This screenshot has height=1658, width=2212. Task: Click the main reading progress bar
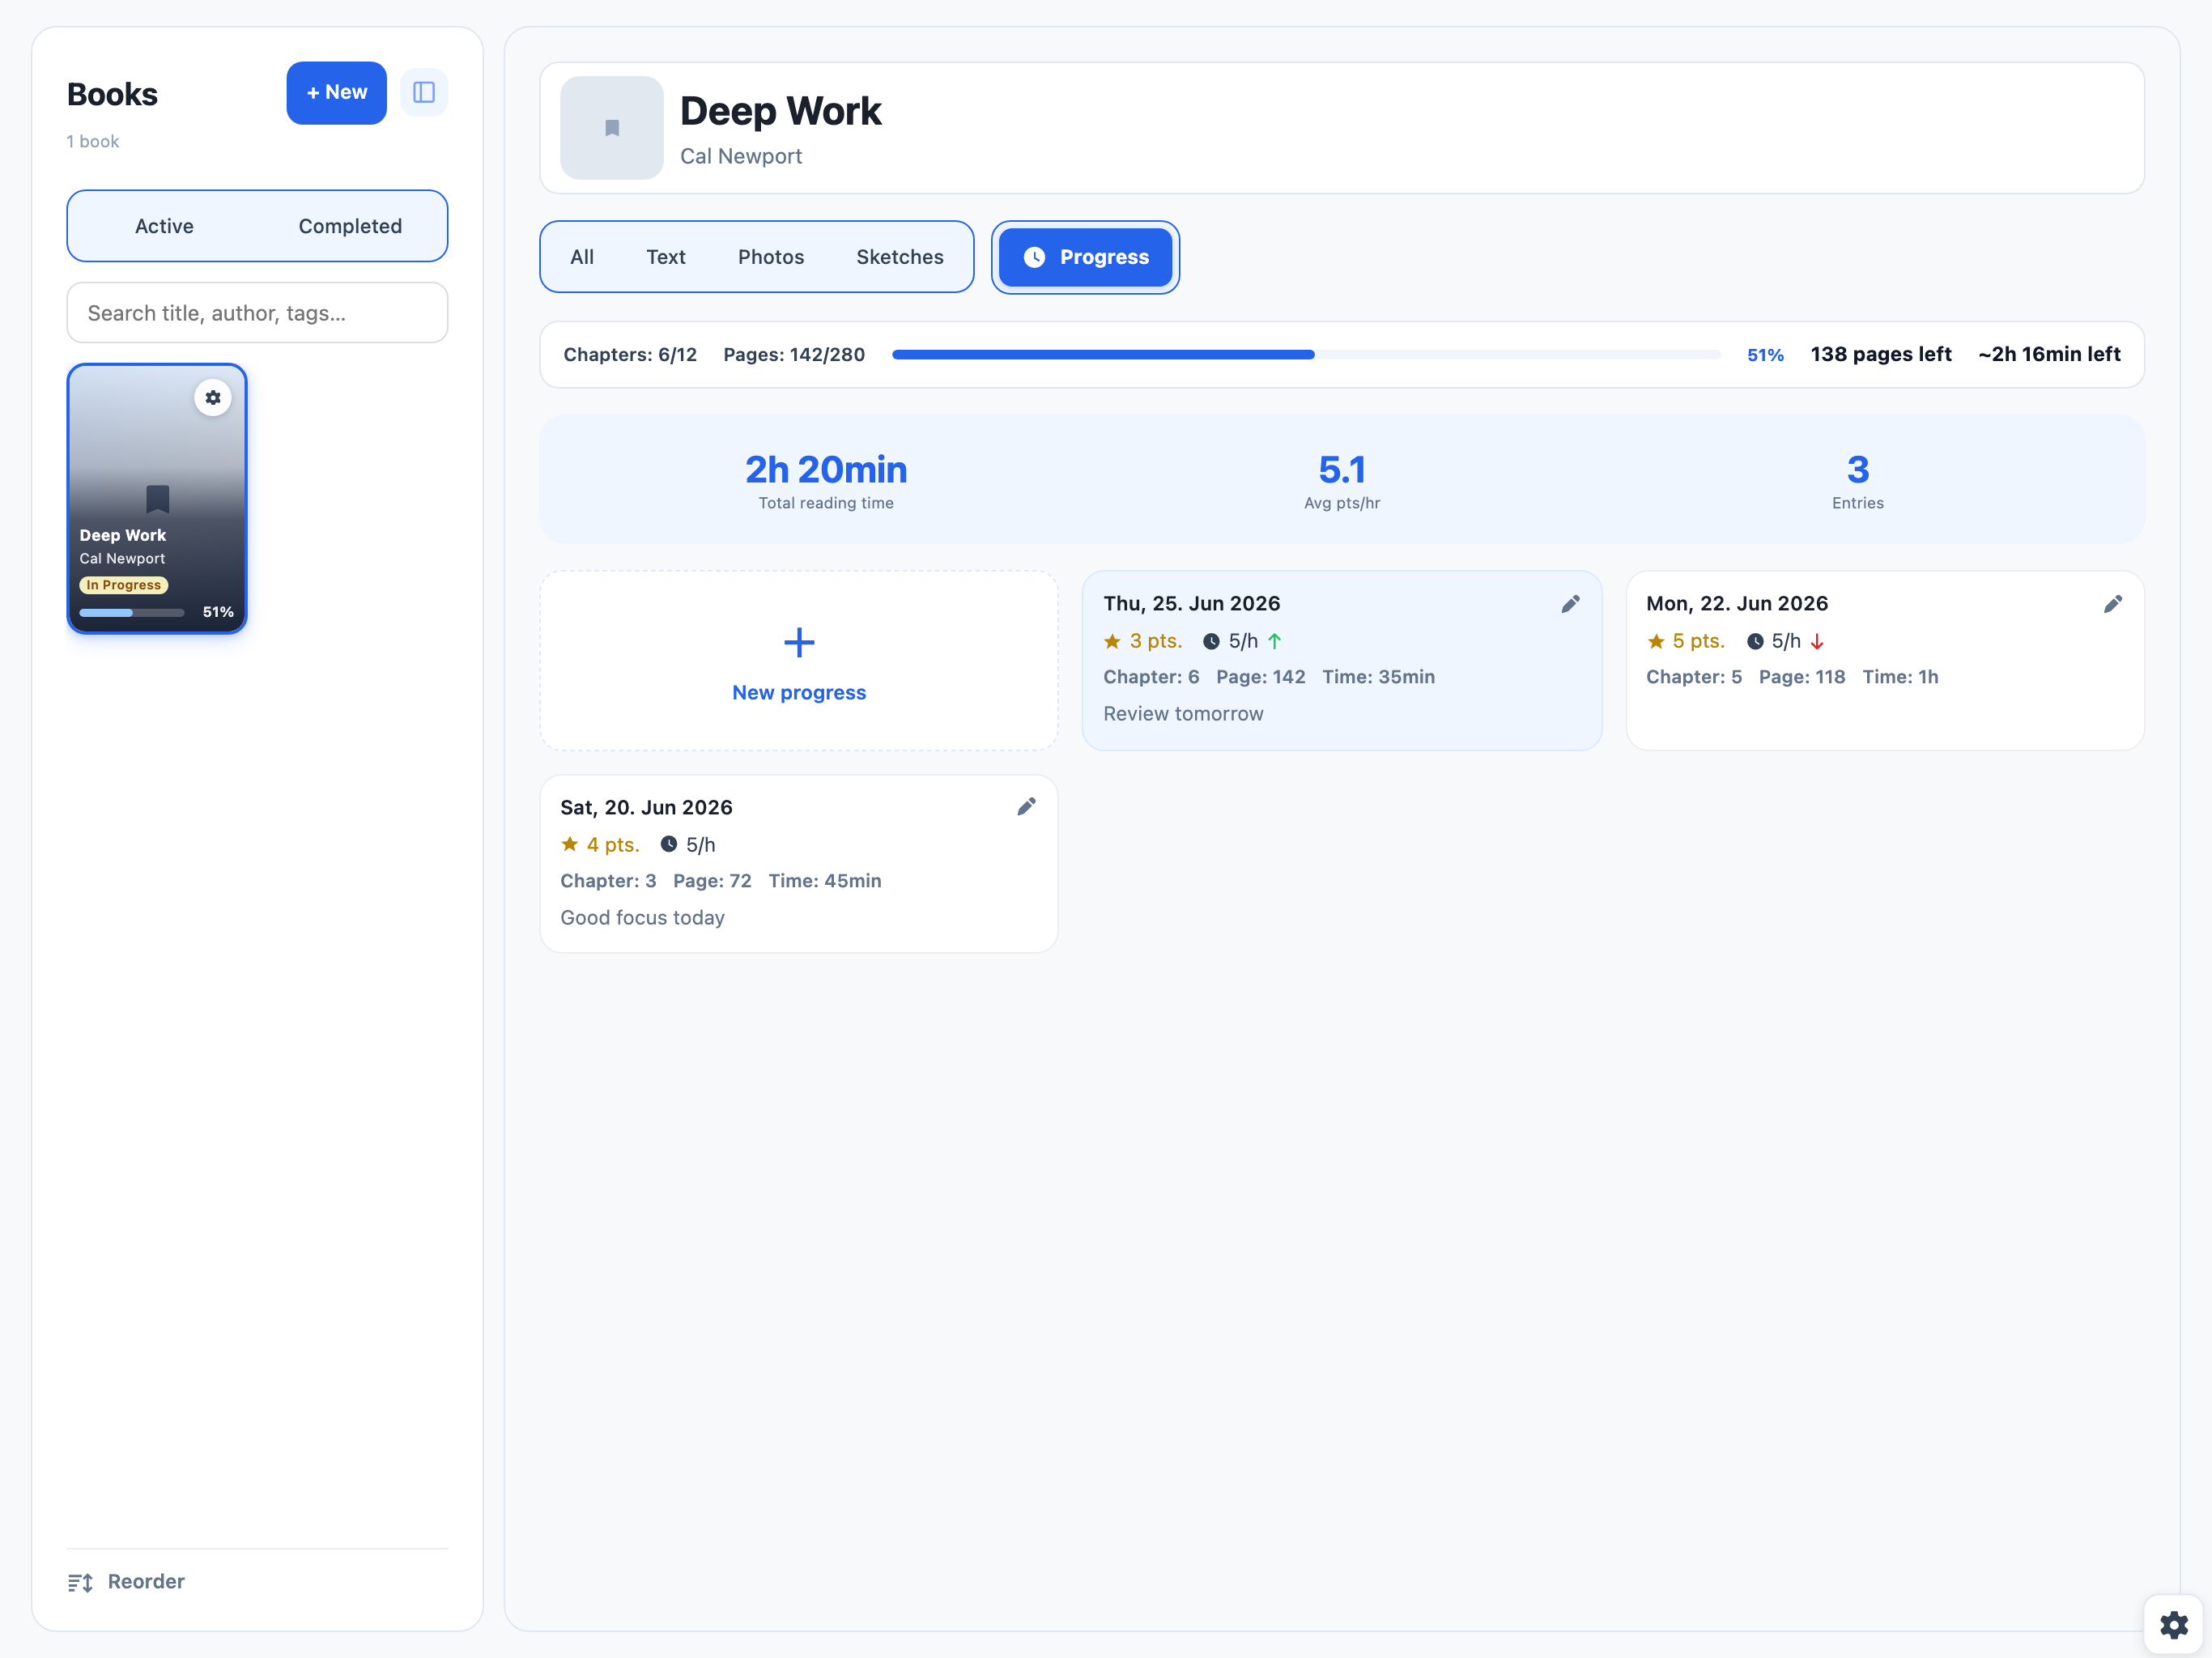tap(1306, 354)
